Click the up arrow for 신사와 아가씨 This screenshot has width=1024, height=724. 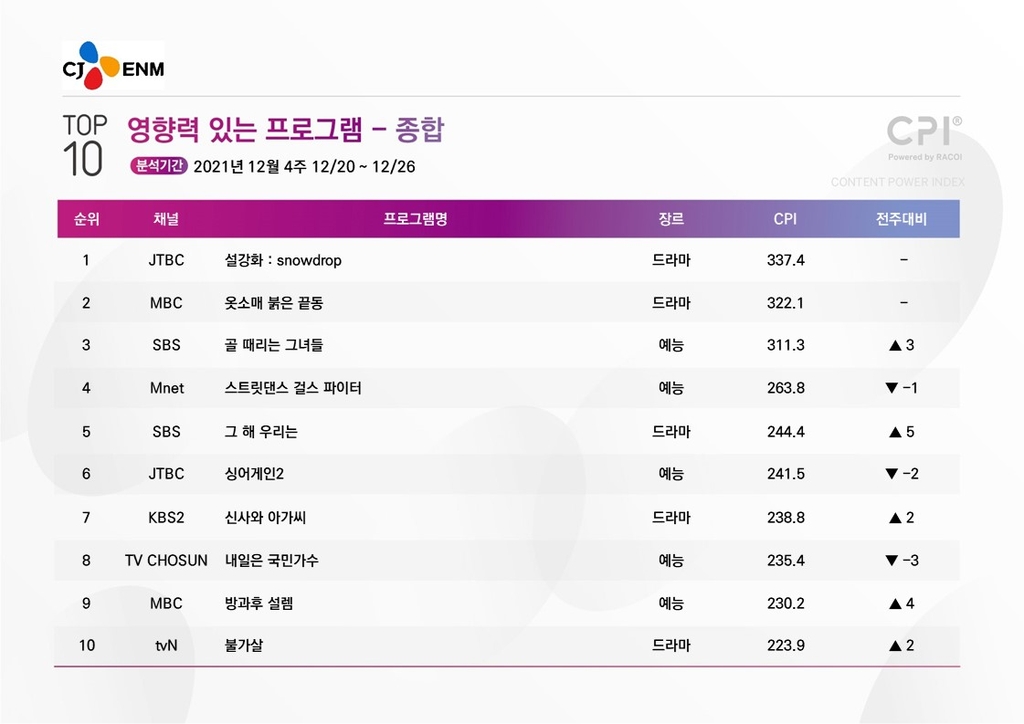click(x=895, y=518)
